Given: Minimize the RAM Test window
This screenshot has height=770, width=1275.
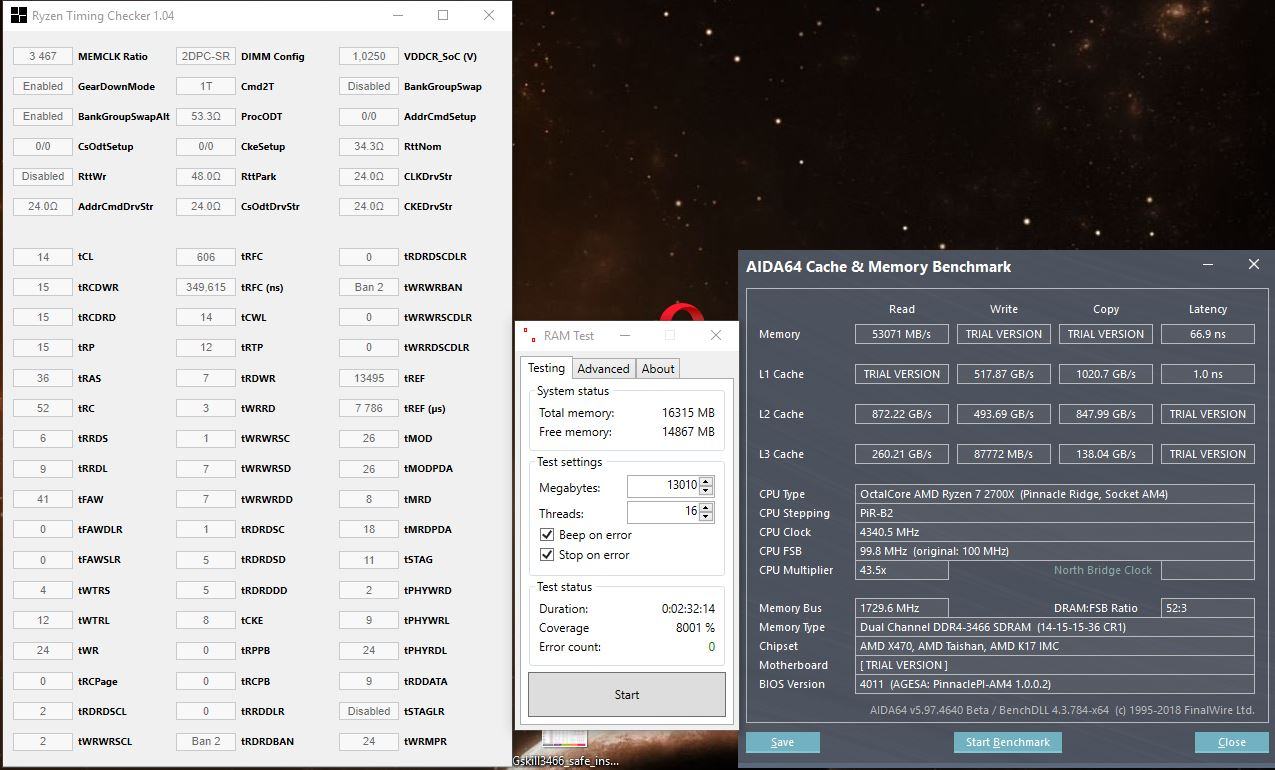Looking at the screenshot, I should (x=625, y=336).
